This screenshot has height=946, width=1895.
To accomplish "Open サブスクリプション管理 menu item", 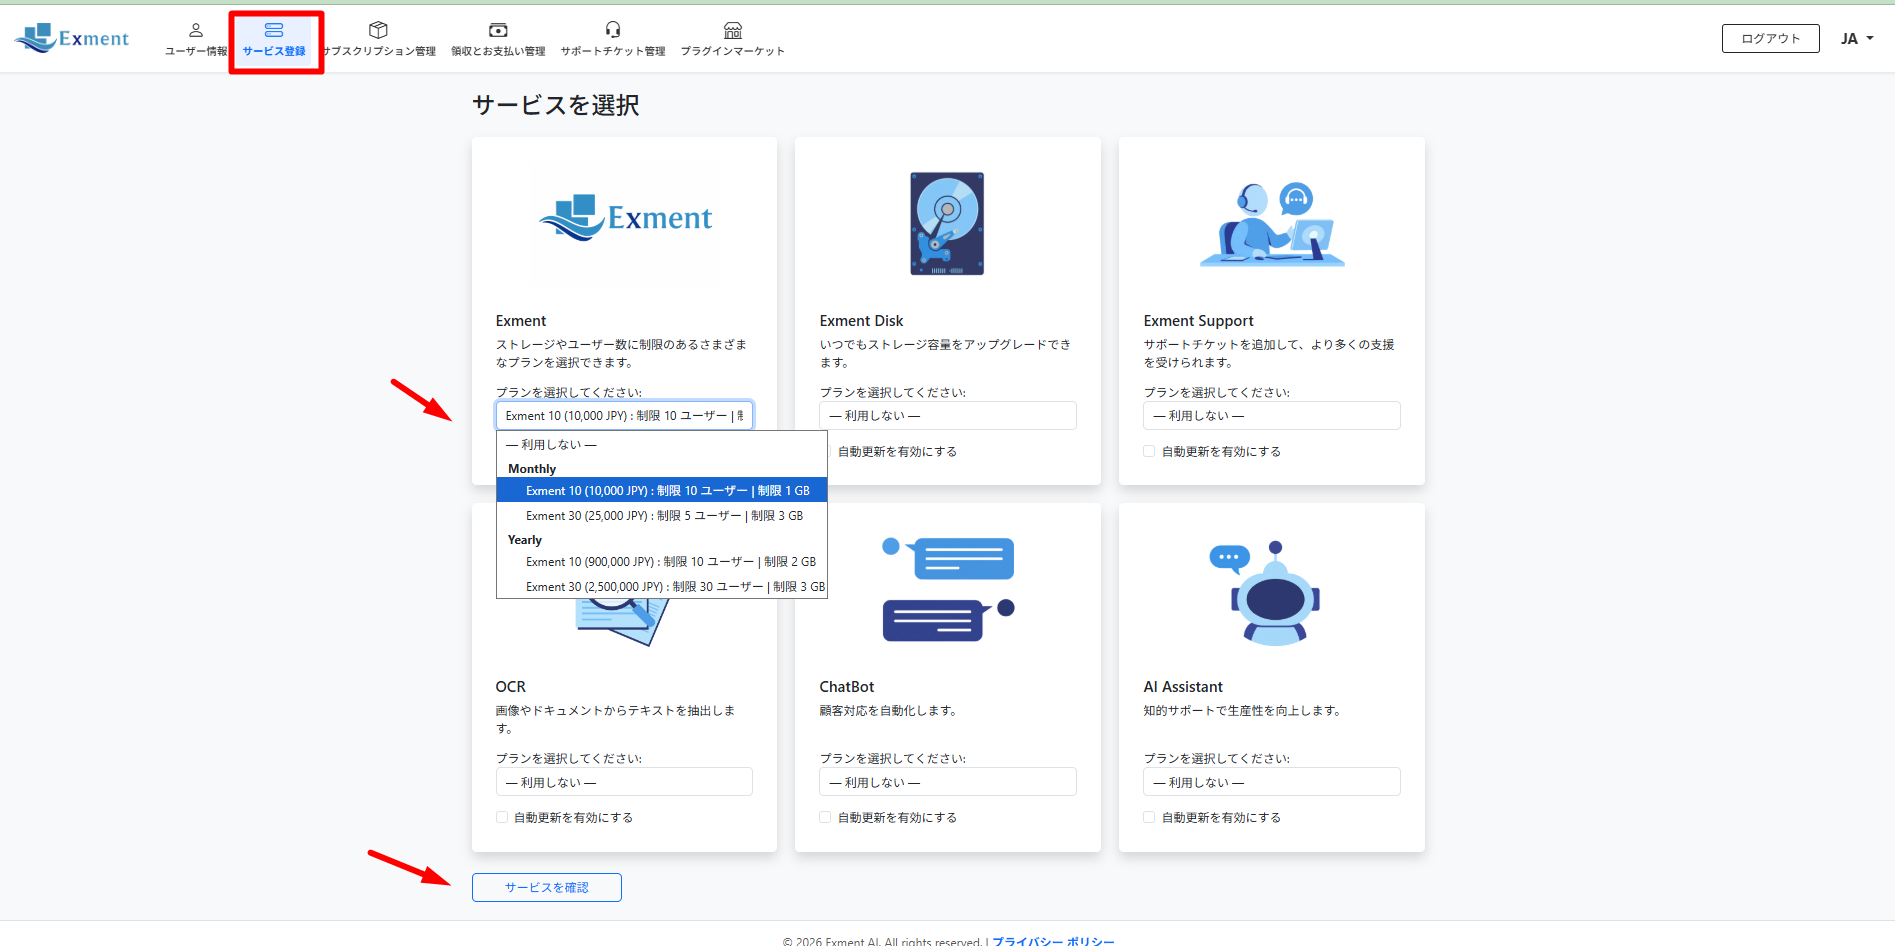I will tap(378, 40).
